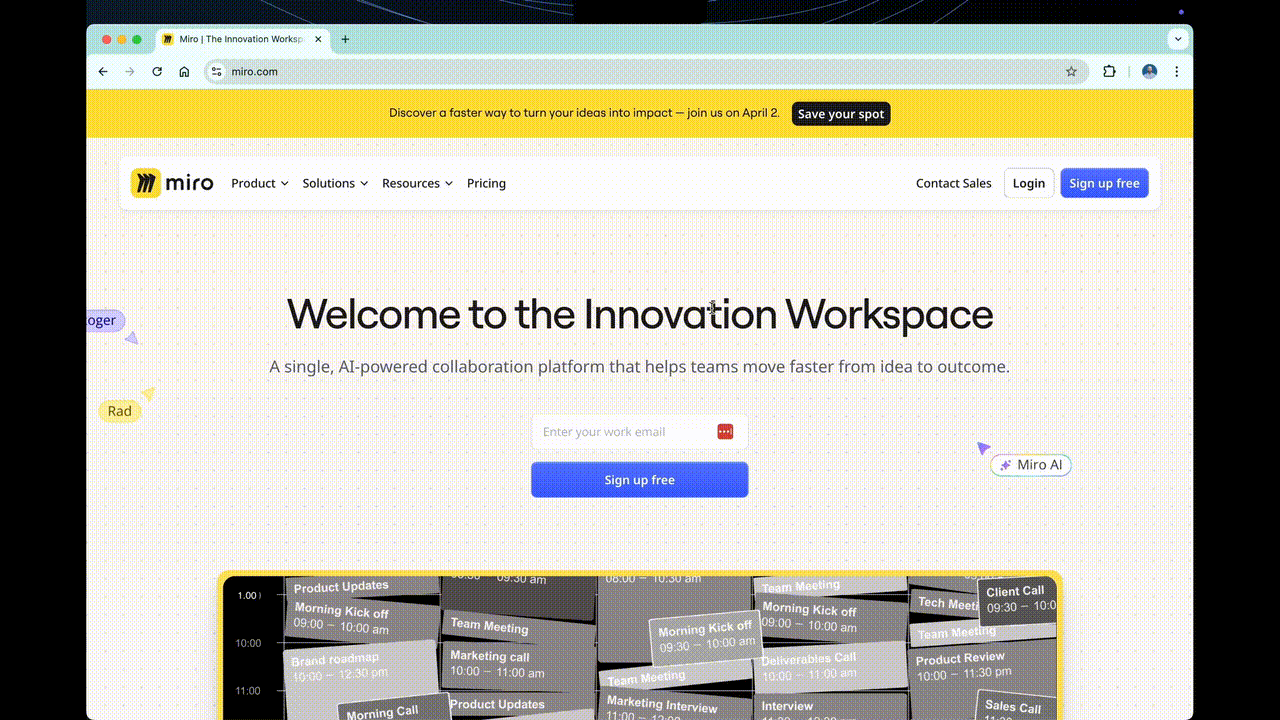Open the Chrome three-dot menu
The height and width of the screenshot is (720, 1280).
click(1177, 72)
